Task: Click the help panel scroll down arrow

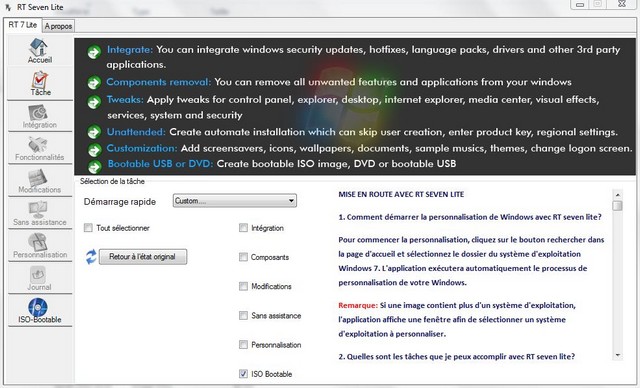Action: click(618, 355)
